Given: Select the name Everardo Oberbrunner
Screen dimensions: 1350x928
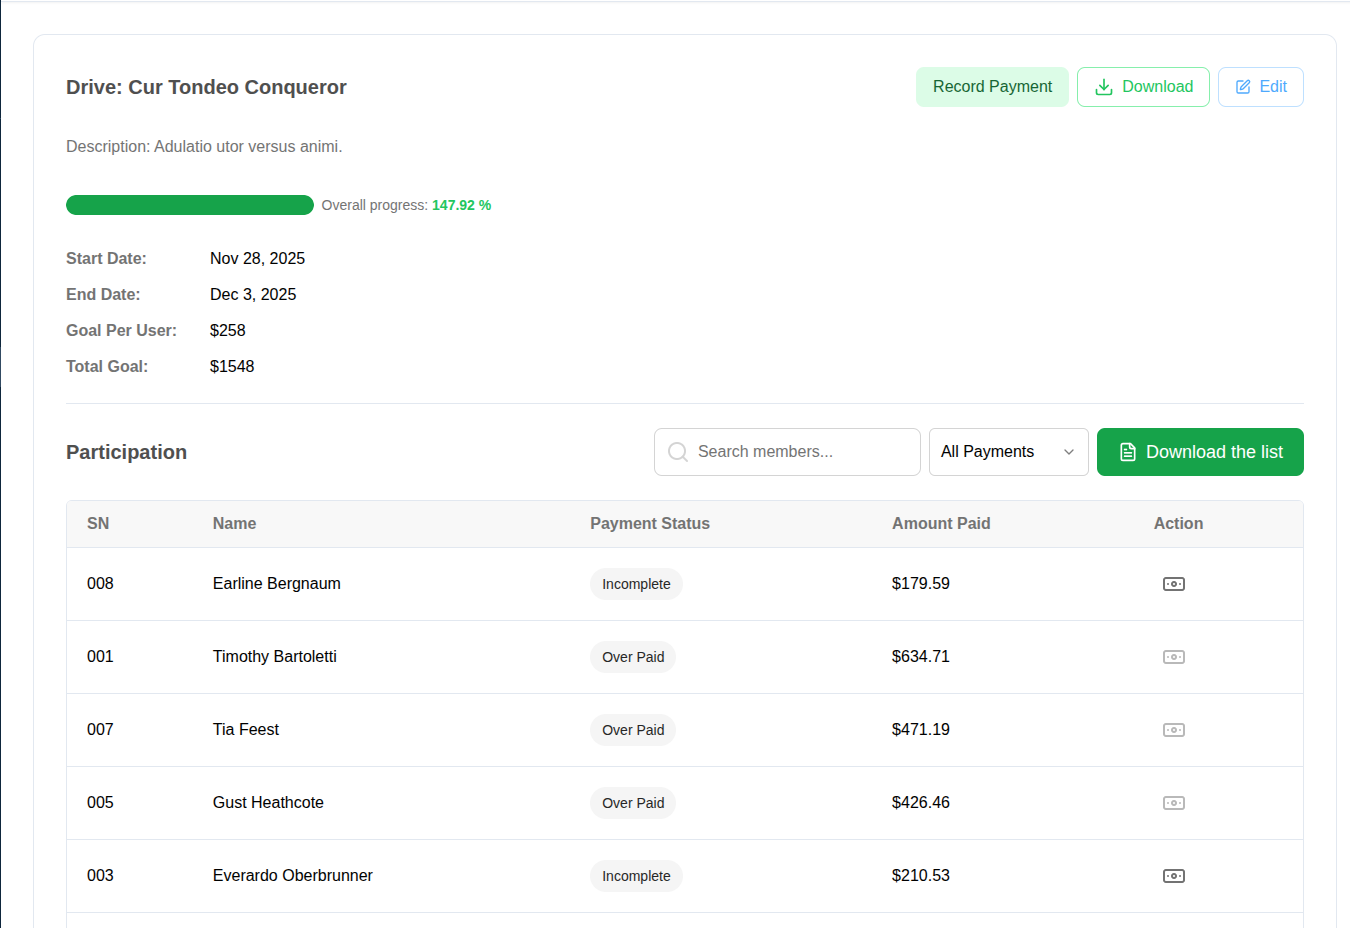Looking at the screenshot, I should pyautogui.click(x=293, y=876).
